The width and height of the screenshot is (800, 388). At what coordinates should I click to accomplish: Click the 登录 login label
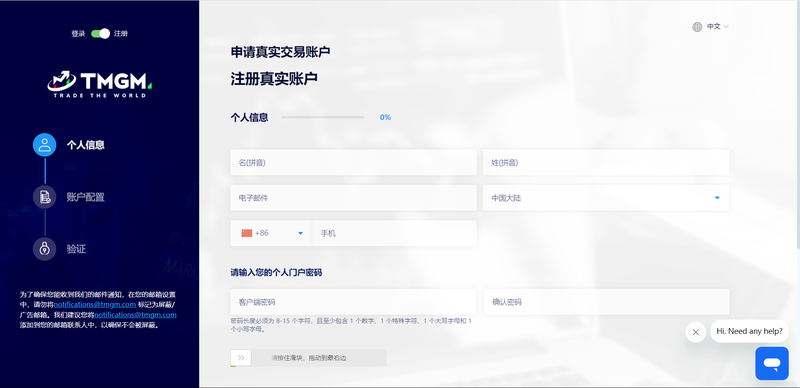click(x=78, y=34)
